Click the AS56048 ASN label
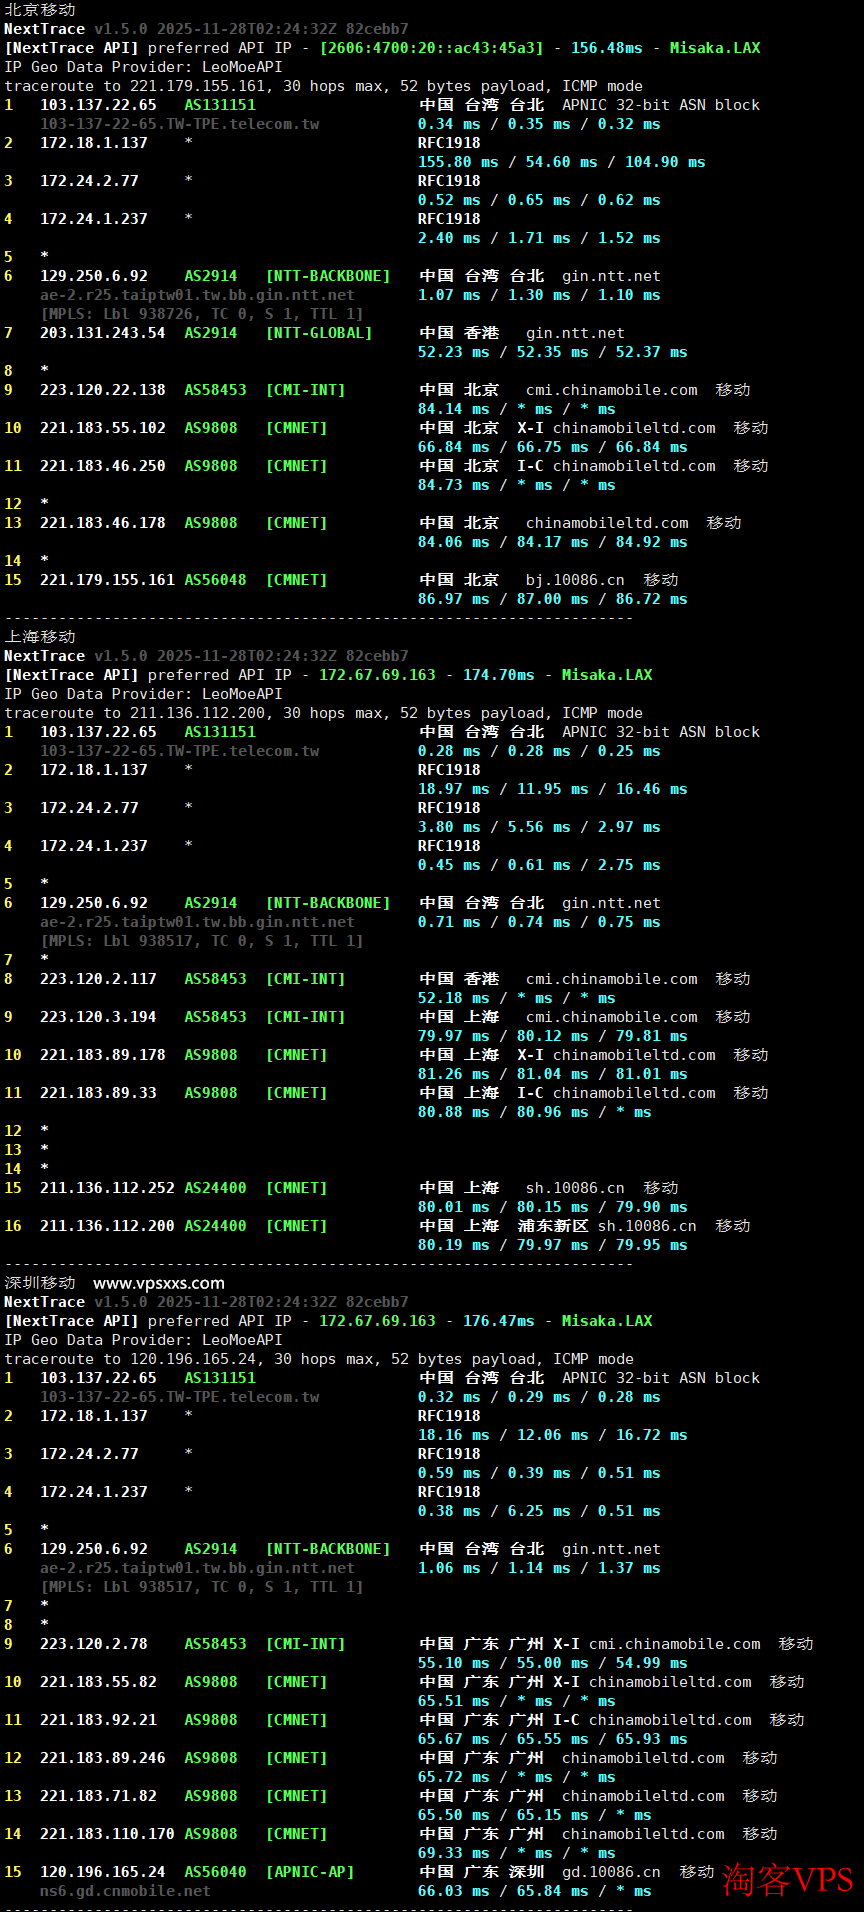The height and width of the screenshot is (1912, 864). point(215,580)
